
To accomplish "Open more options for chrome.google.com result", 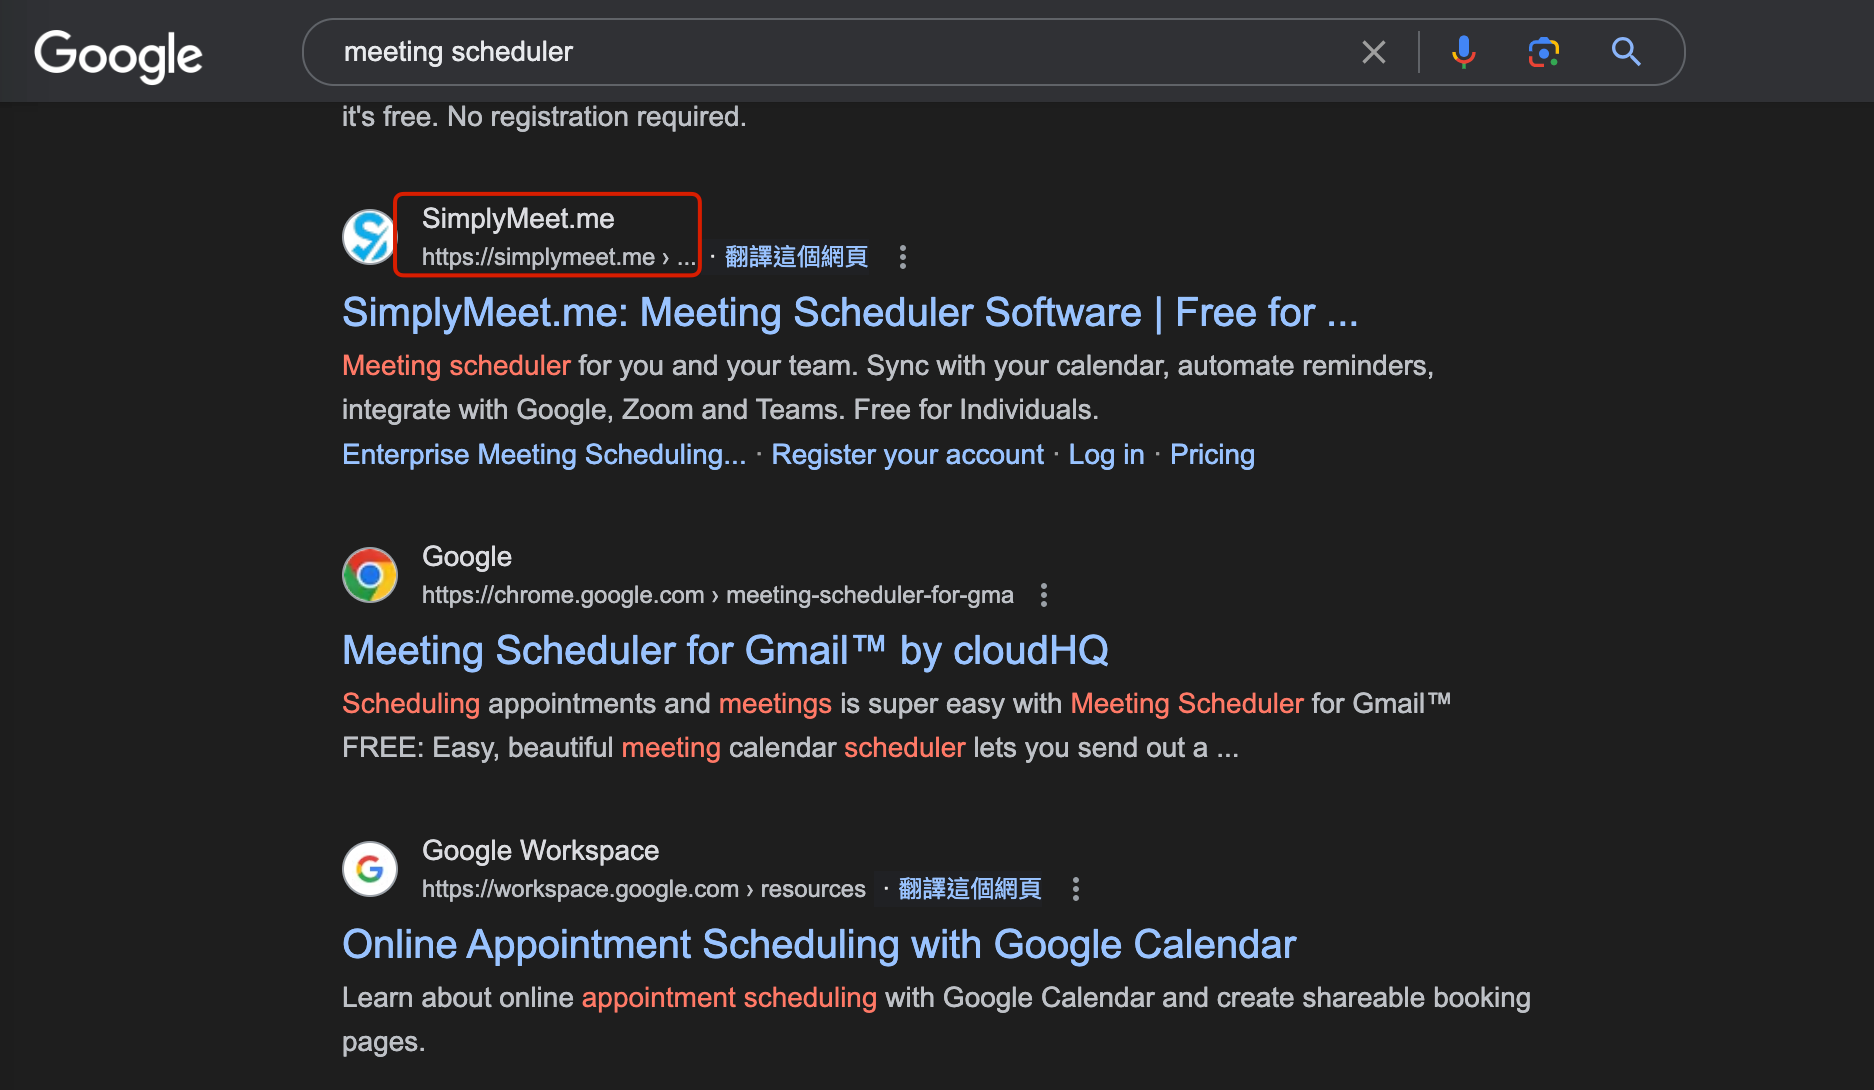I will pos(1044,595).
